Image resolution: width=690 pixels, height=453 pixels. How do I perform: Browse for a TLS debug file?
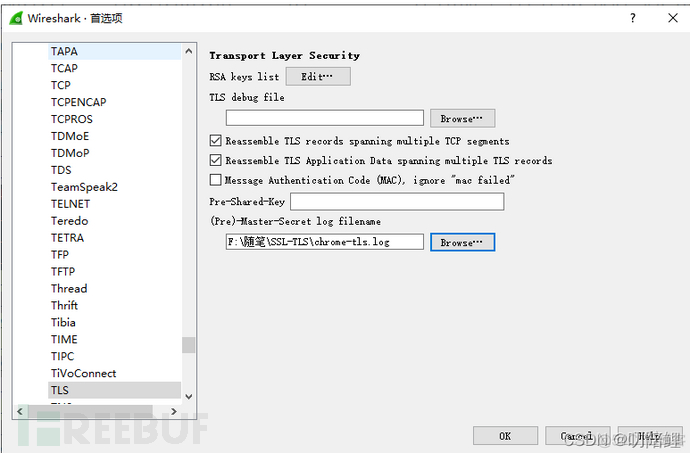click(x=462, y=118)
